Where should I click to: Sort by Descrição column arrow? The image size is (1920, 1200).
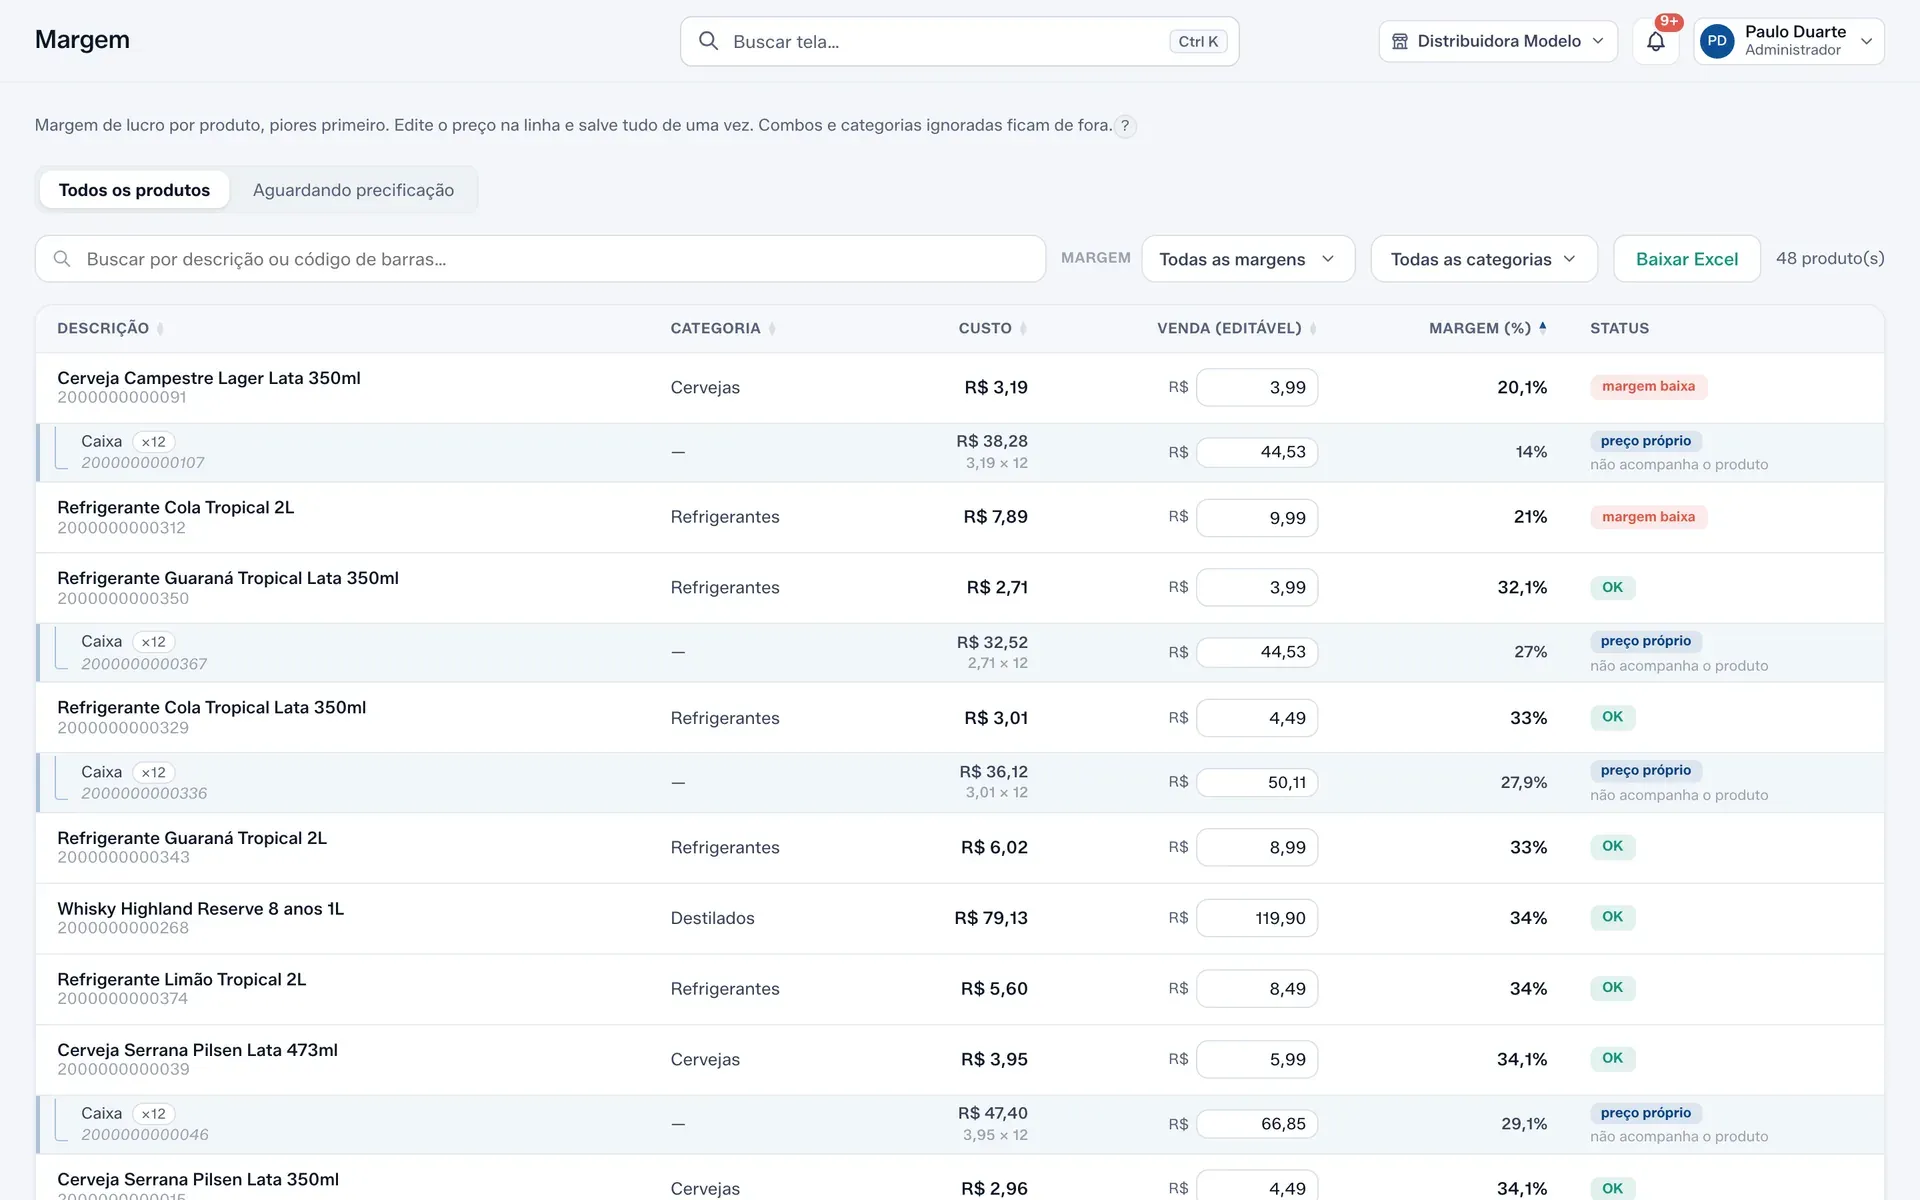click(x=160, y=329)
